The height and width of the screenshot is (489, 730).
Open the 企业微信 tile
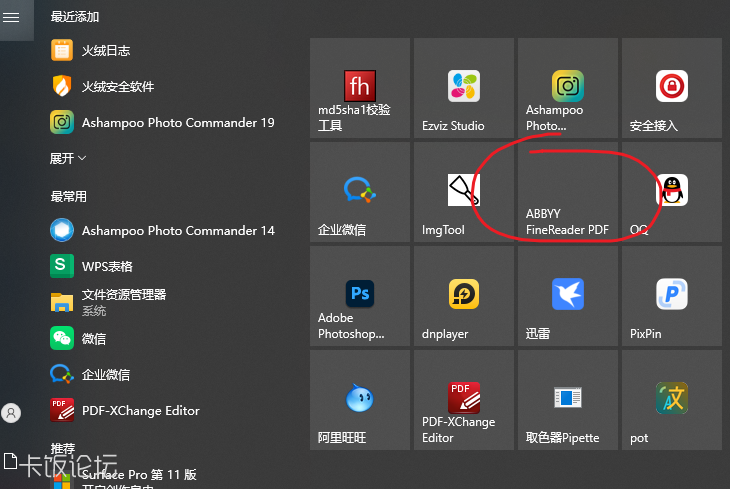(360, 192)
